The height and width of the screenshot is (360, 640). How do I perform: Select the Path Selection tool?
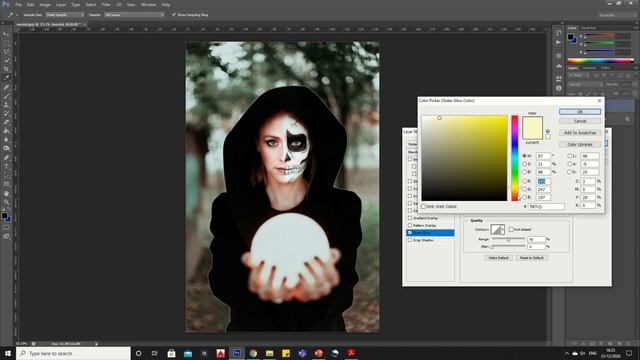(6, 175)
